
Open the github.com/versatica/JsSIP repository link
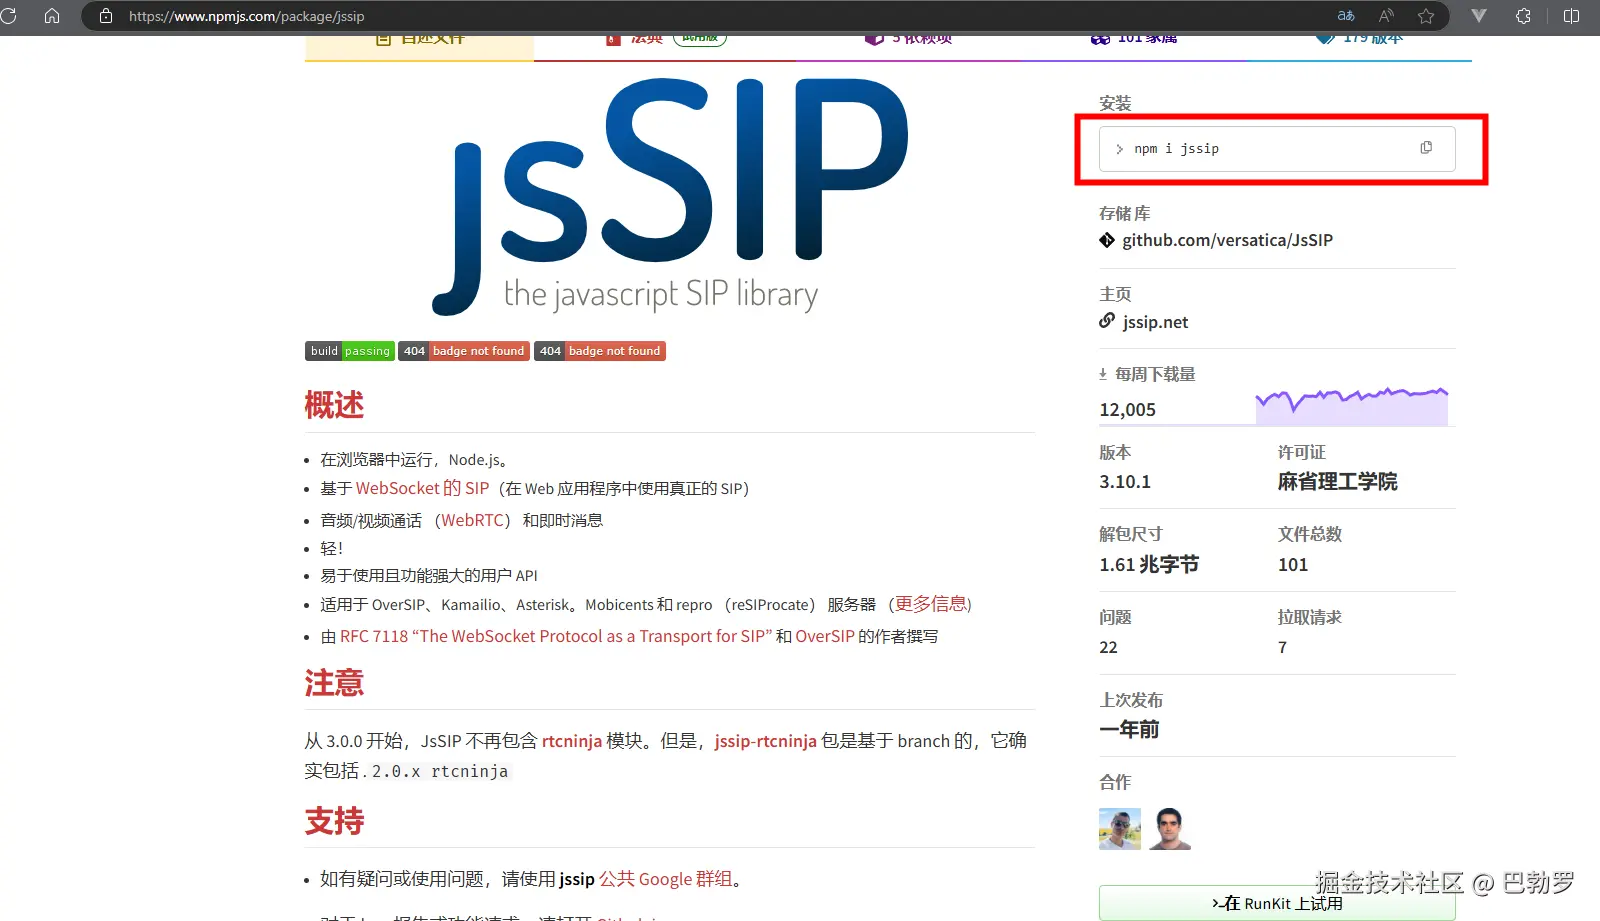(x=1228, y=240)
